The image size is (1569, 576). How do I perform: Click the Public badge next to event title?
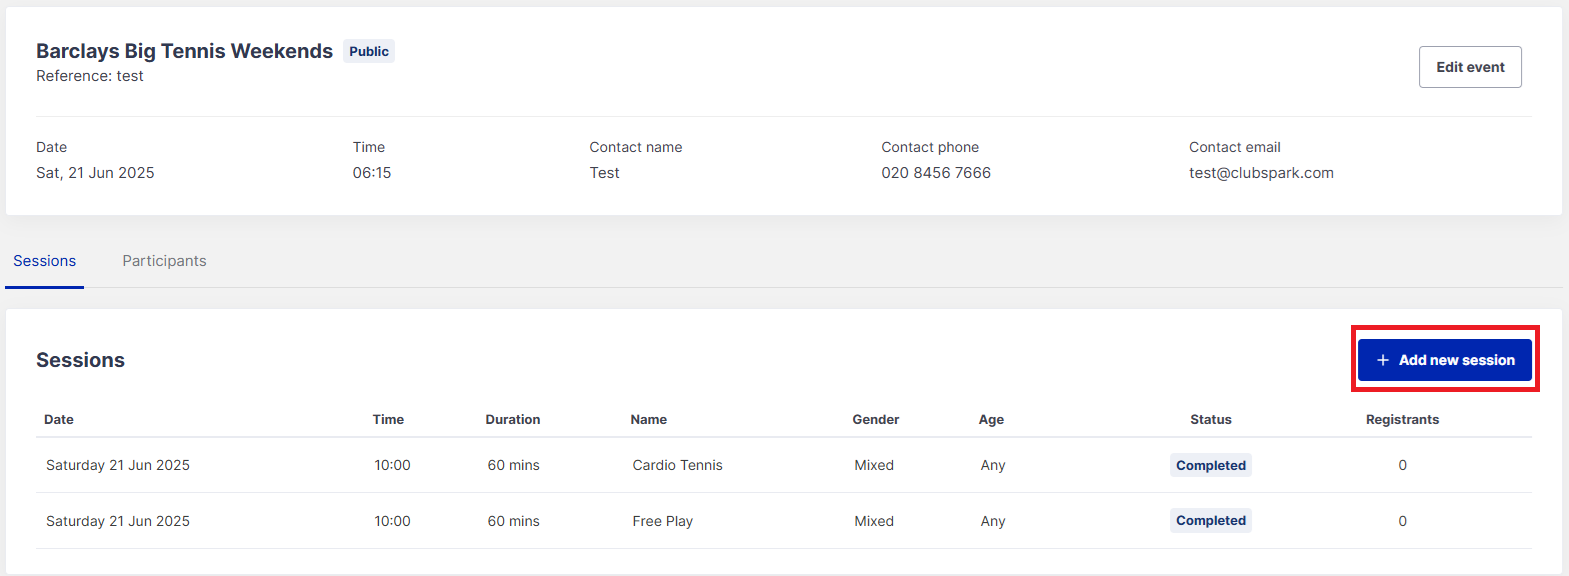click(369, 51)
